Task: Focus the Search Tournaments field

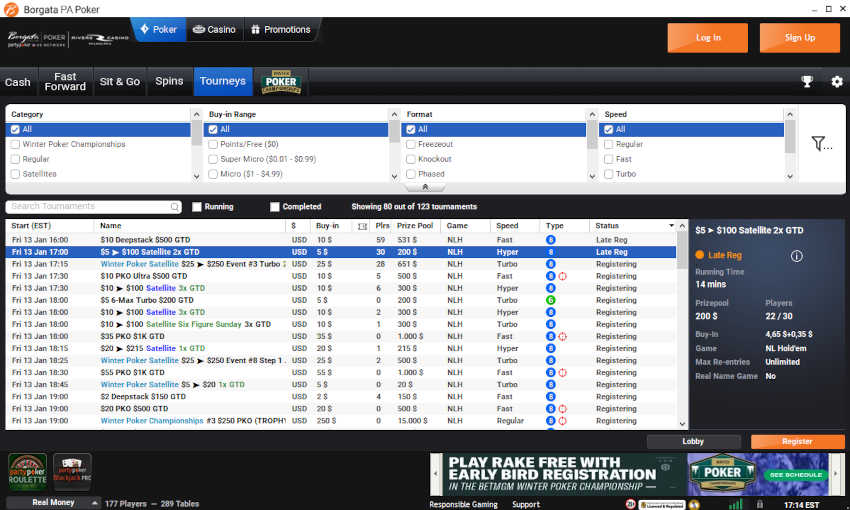Action: click(x=93, y=206)
